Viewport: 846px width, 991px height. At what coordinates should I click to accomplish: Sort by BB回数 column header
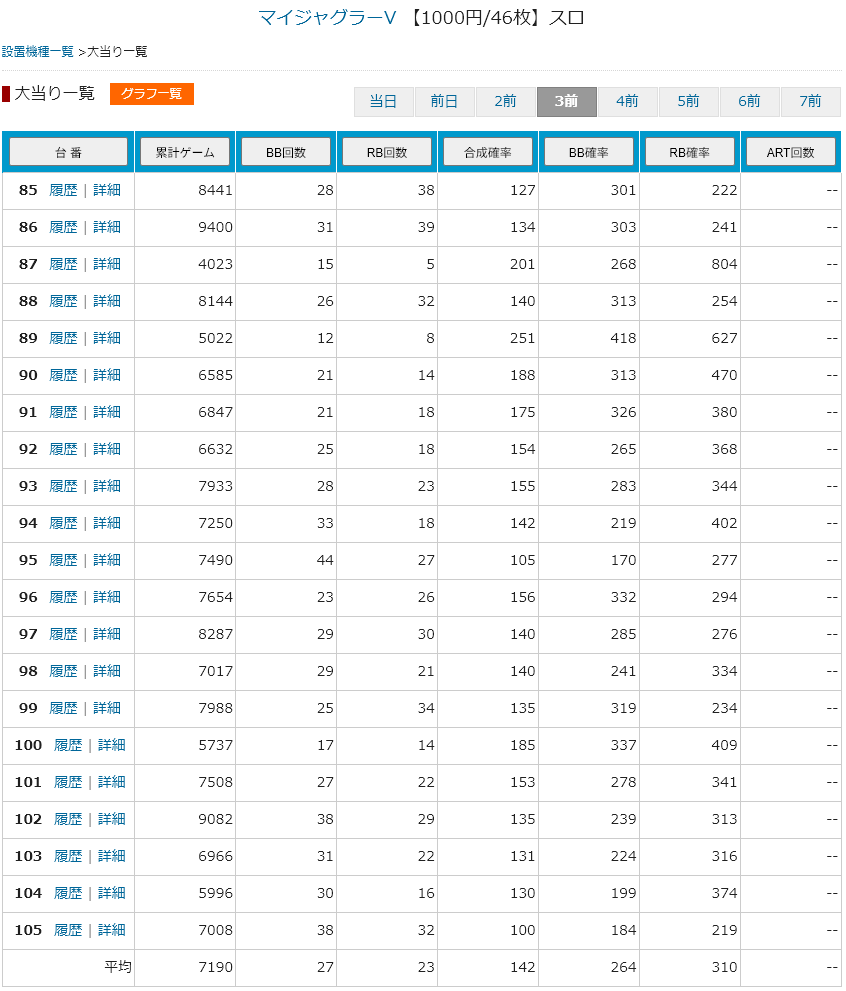(x=286, y=152)
